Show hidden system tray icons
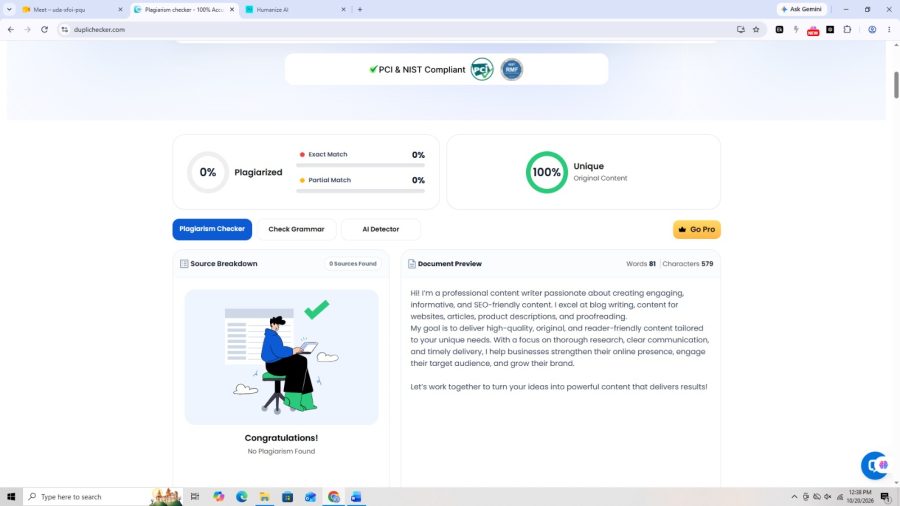 794,497
